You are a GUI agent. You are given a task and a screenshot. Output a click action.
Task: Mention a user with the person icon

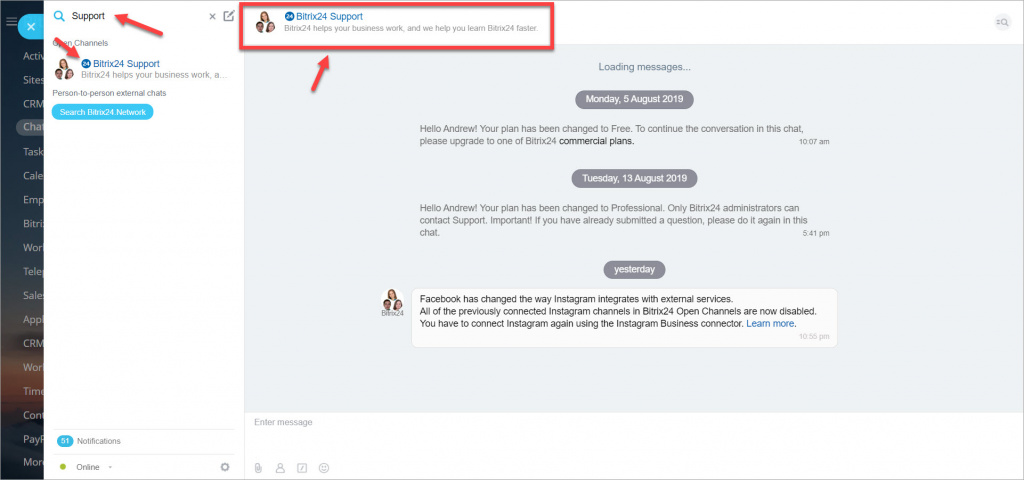[x=280, y=468]
